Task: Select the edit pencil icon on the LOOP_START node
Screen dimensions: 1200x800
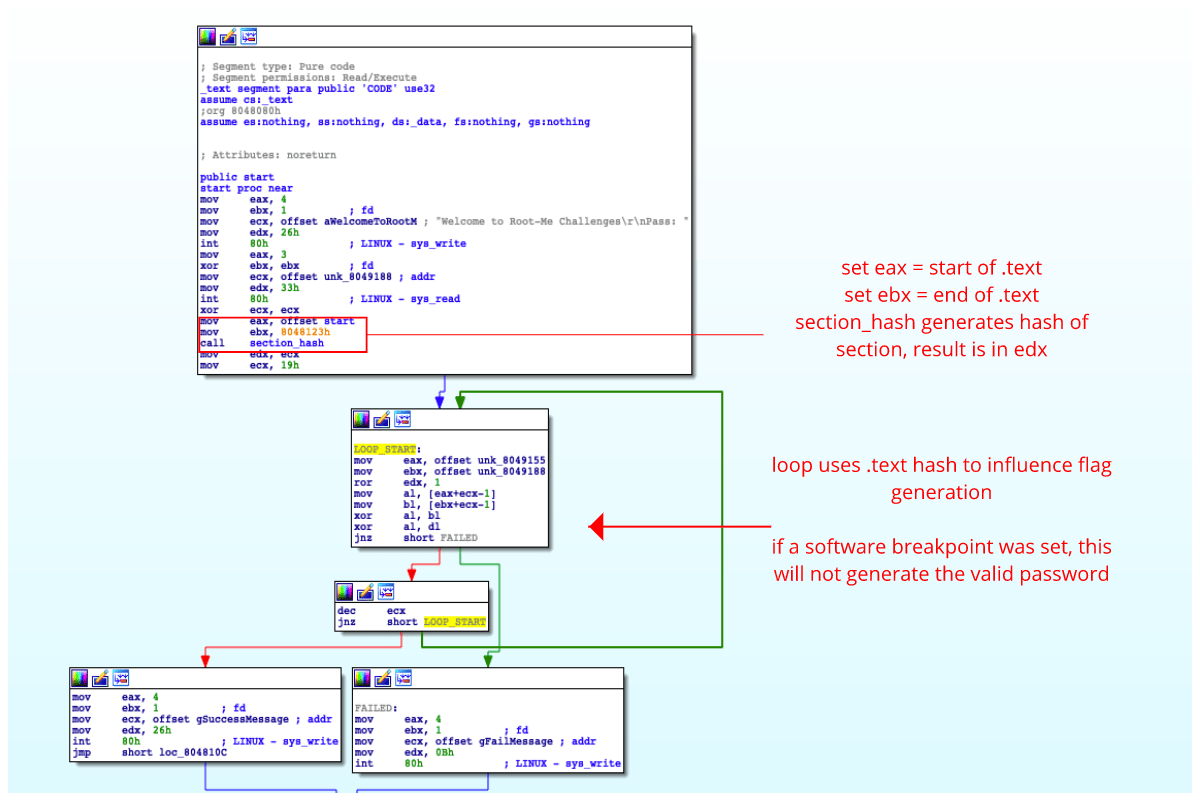Action: [380, 419]
